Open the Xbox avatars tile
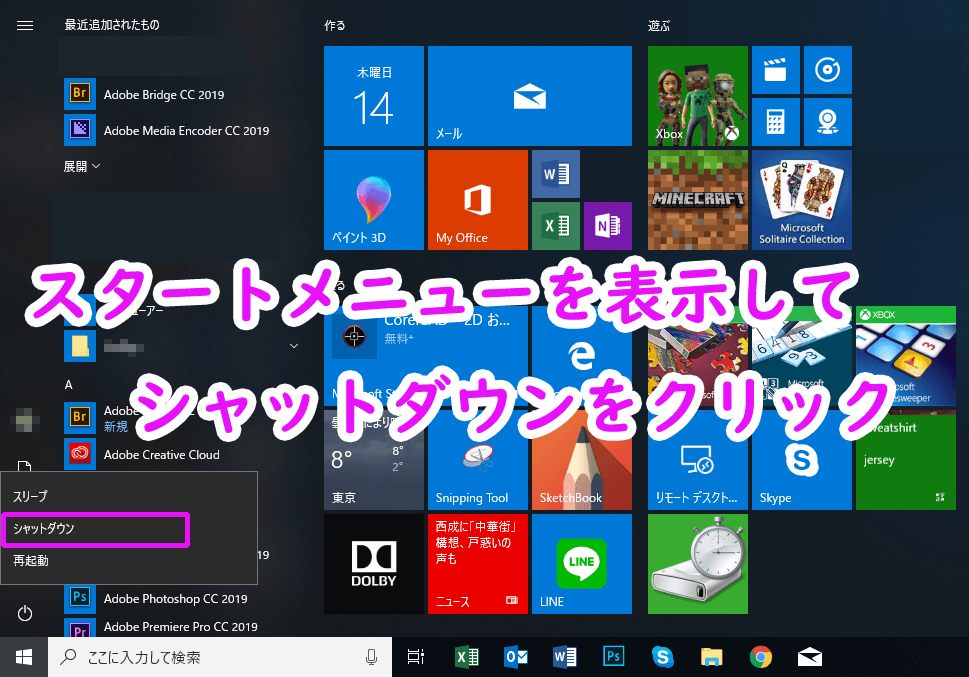This screenshot has width=969, height=677. [698, 96]
